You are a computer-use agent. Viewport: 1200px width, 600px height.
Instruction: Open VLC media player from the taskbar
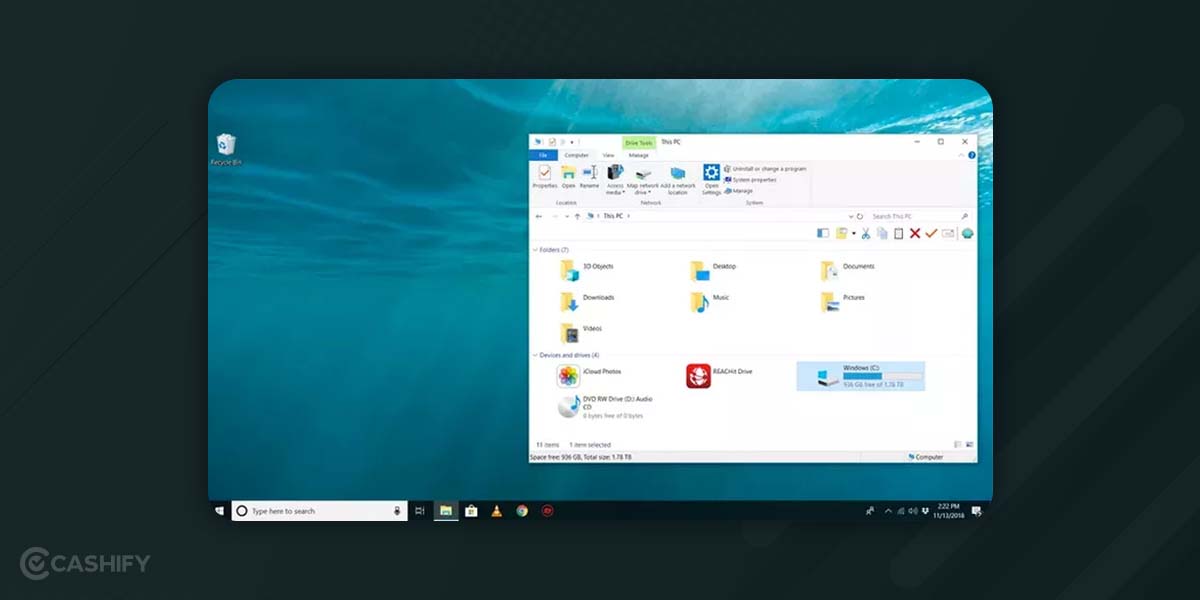496,511
